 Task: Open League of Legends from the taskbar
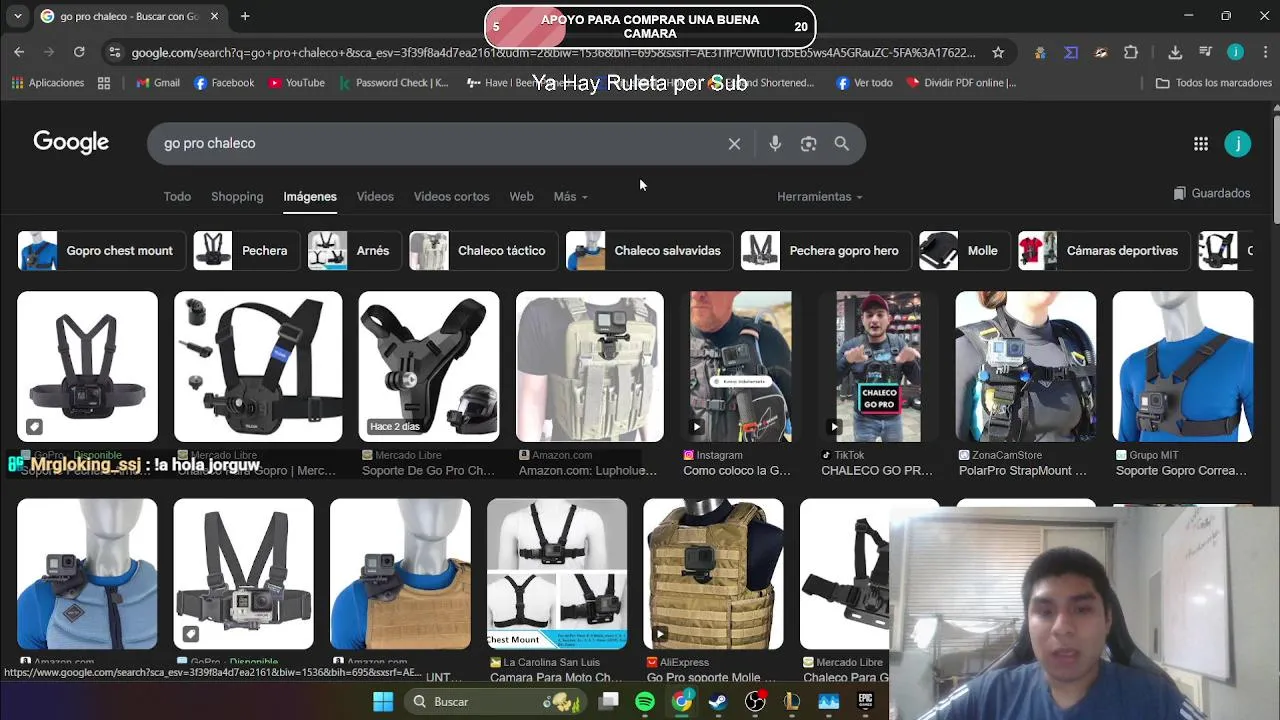tap(792, 702)
